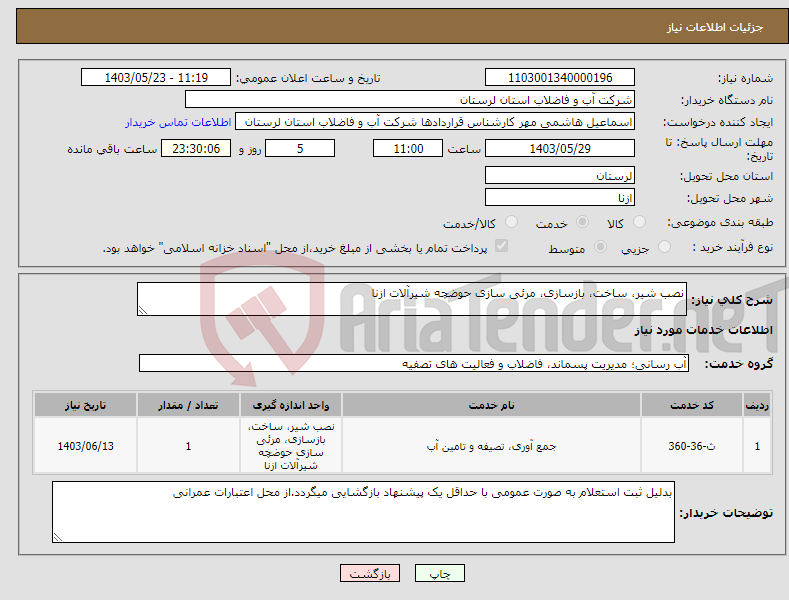789x600 pixels.
Task: Click the ردیف column header
Action: point(757,405)
